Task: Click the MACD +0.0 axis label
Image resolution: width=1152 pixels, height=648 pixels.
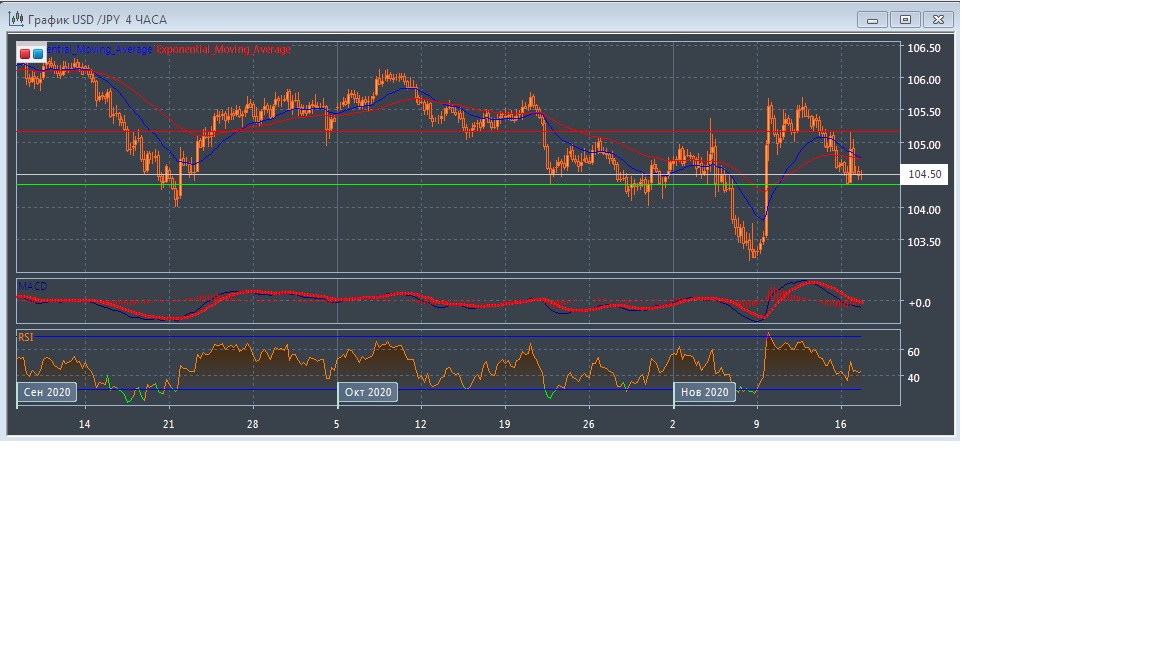Action: [x=919, y=303]
